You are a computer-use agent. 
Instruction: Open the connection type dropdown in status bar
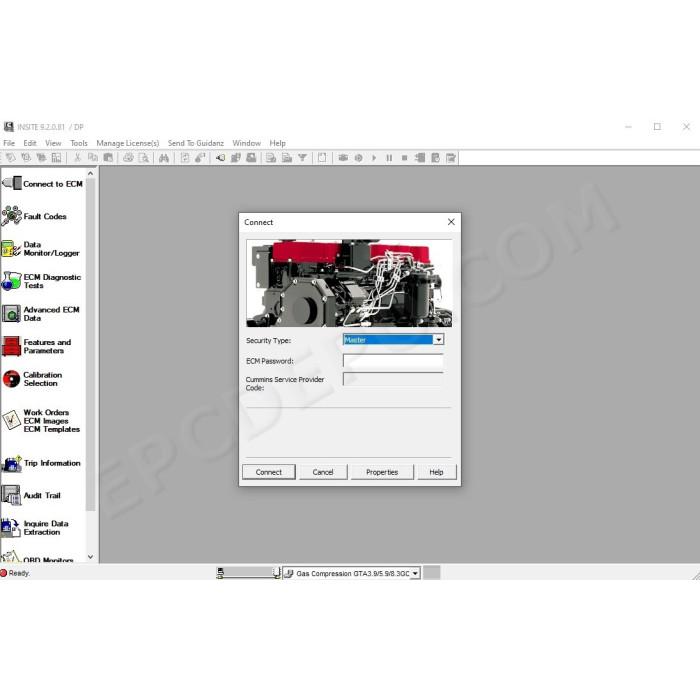[x=415, y=573]
